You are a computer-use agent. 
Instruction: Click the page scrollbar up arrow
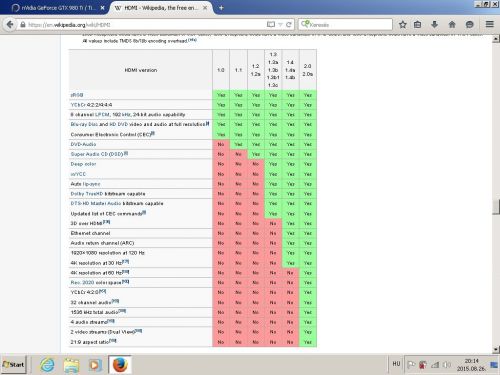(496, 39)
